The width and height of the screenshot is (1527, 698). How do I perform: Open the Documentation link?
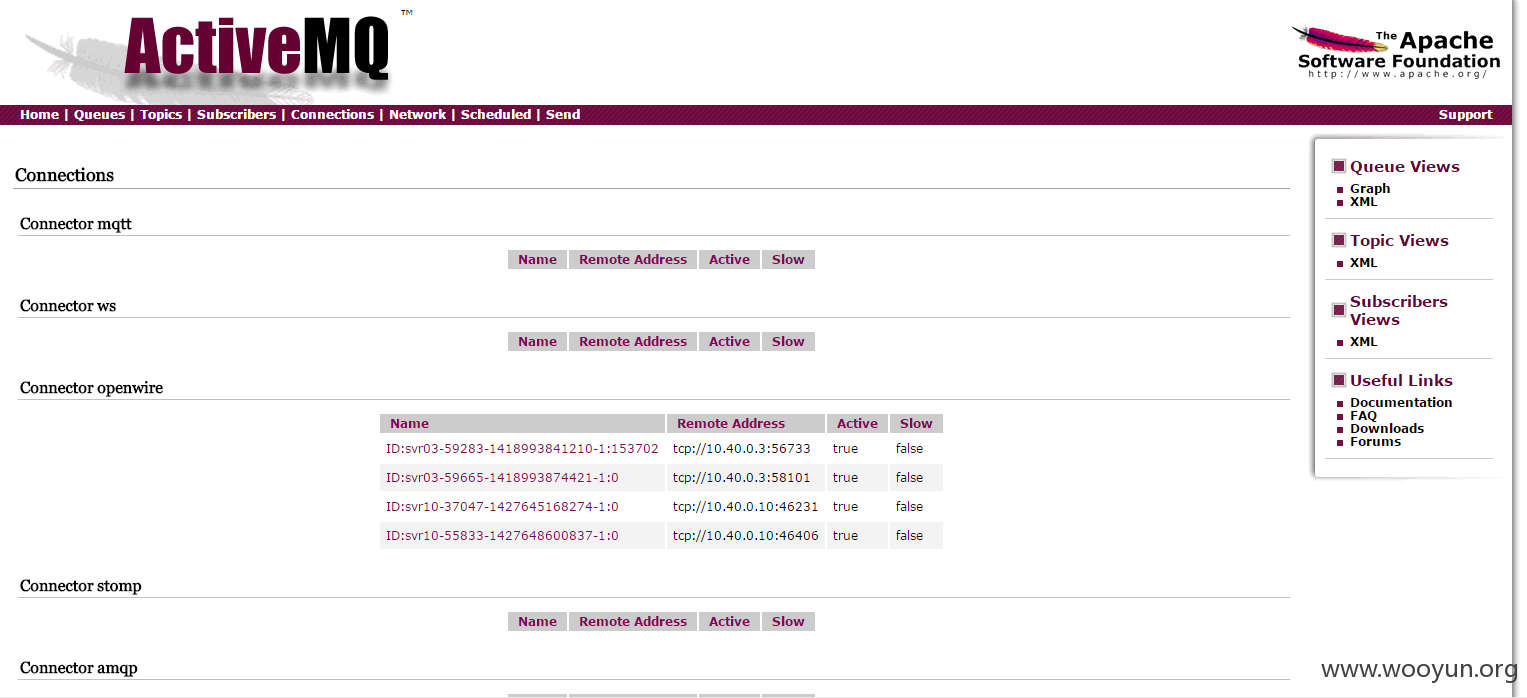point(1401,402)
